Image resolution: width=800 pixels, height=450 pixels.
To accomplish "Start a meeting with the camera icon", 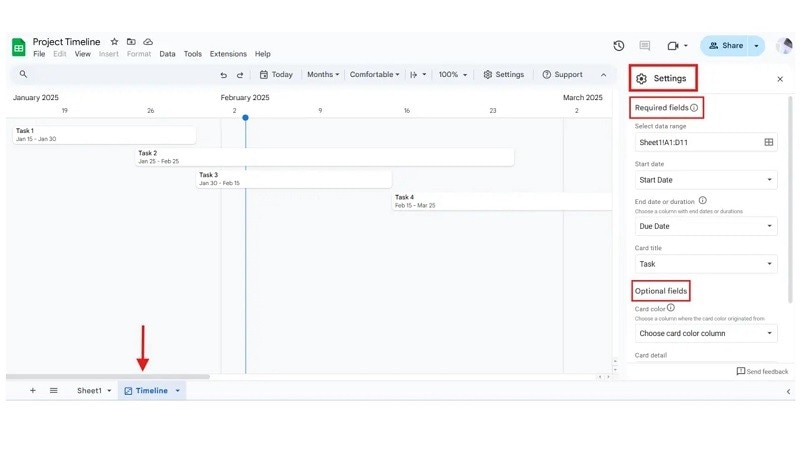I will 673,46.
